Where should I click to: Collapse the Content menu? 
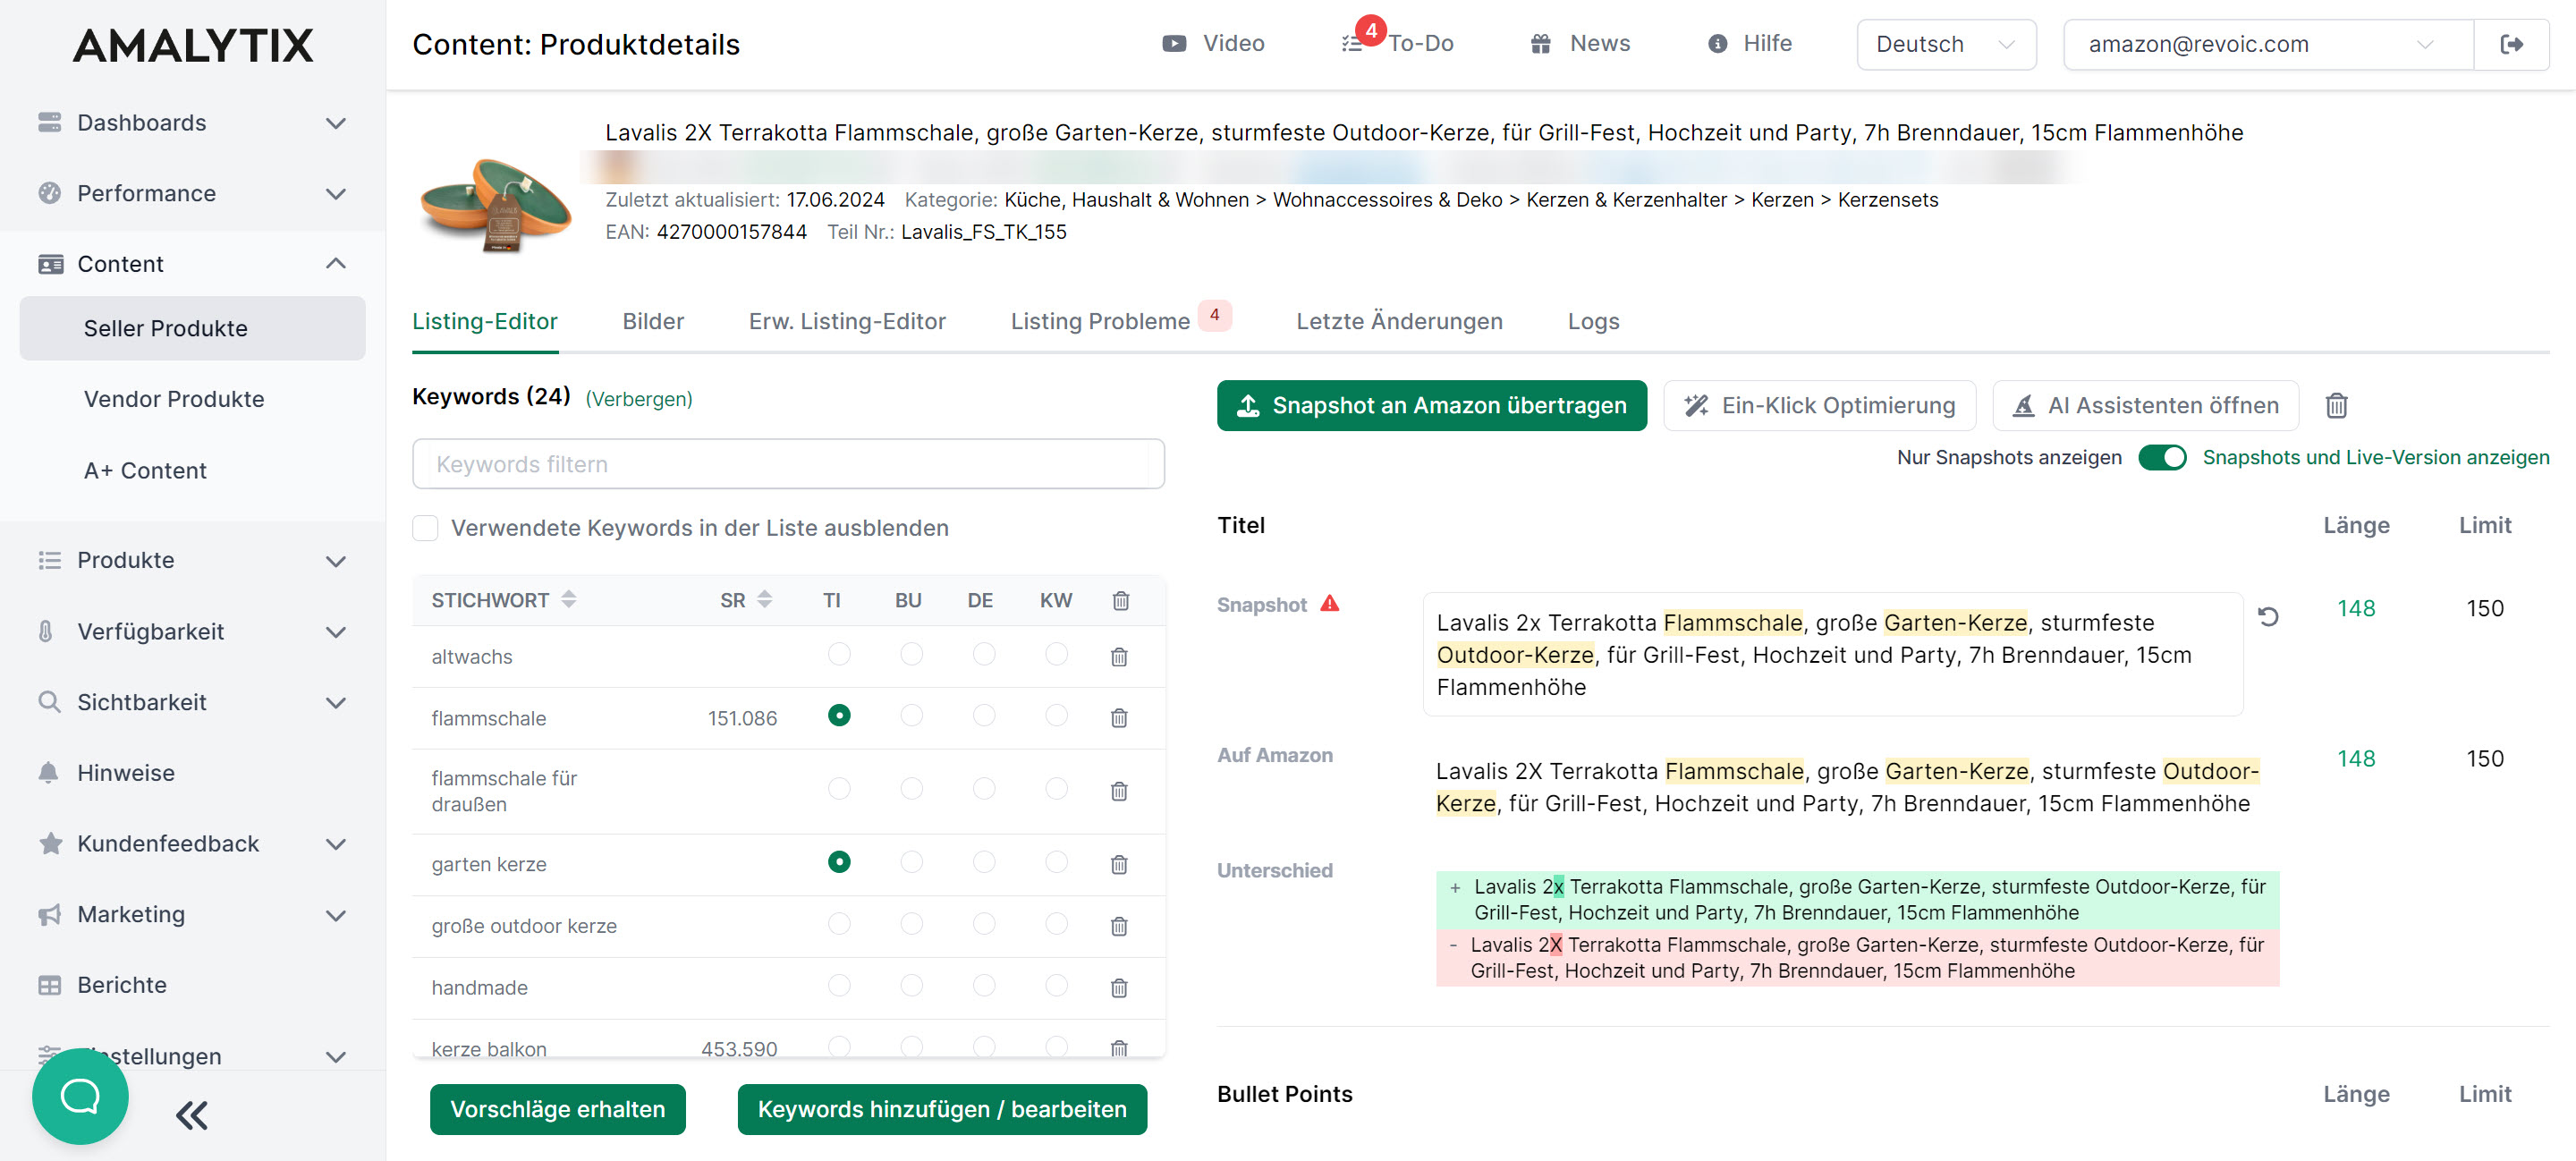point(192,263)
